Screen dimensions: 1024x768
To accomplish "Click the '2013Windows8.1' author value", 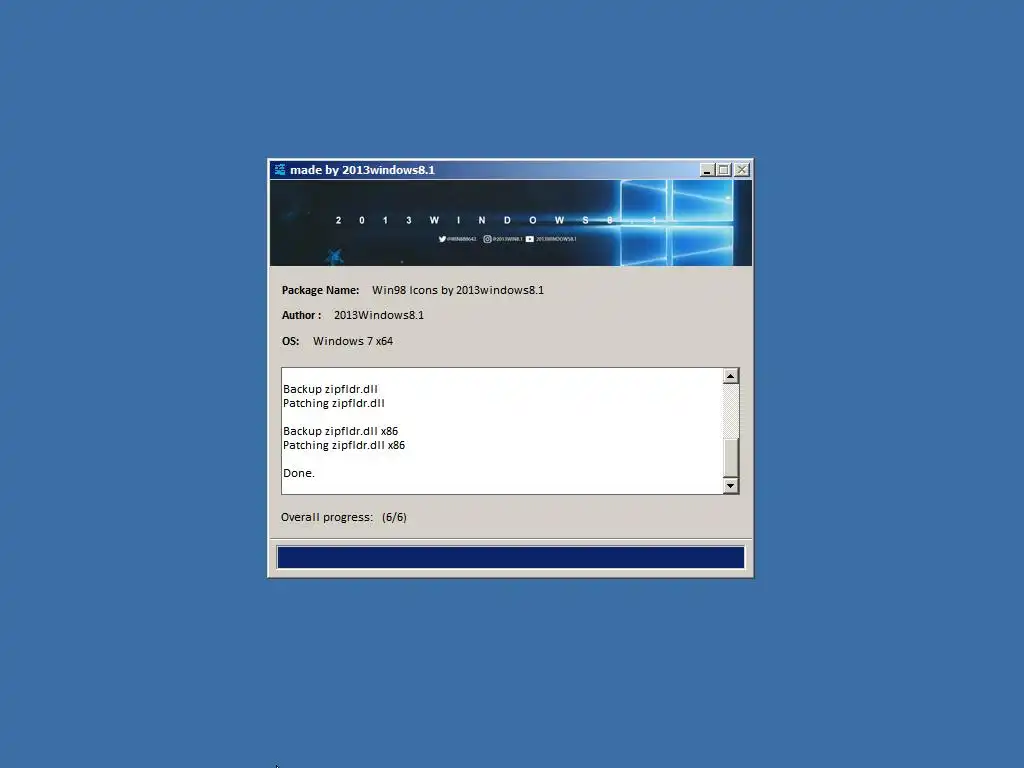I will click(x=379, y=315).
